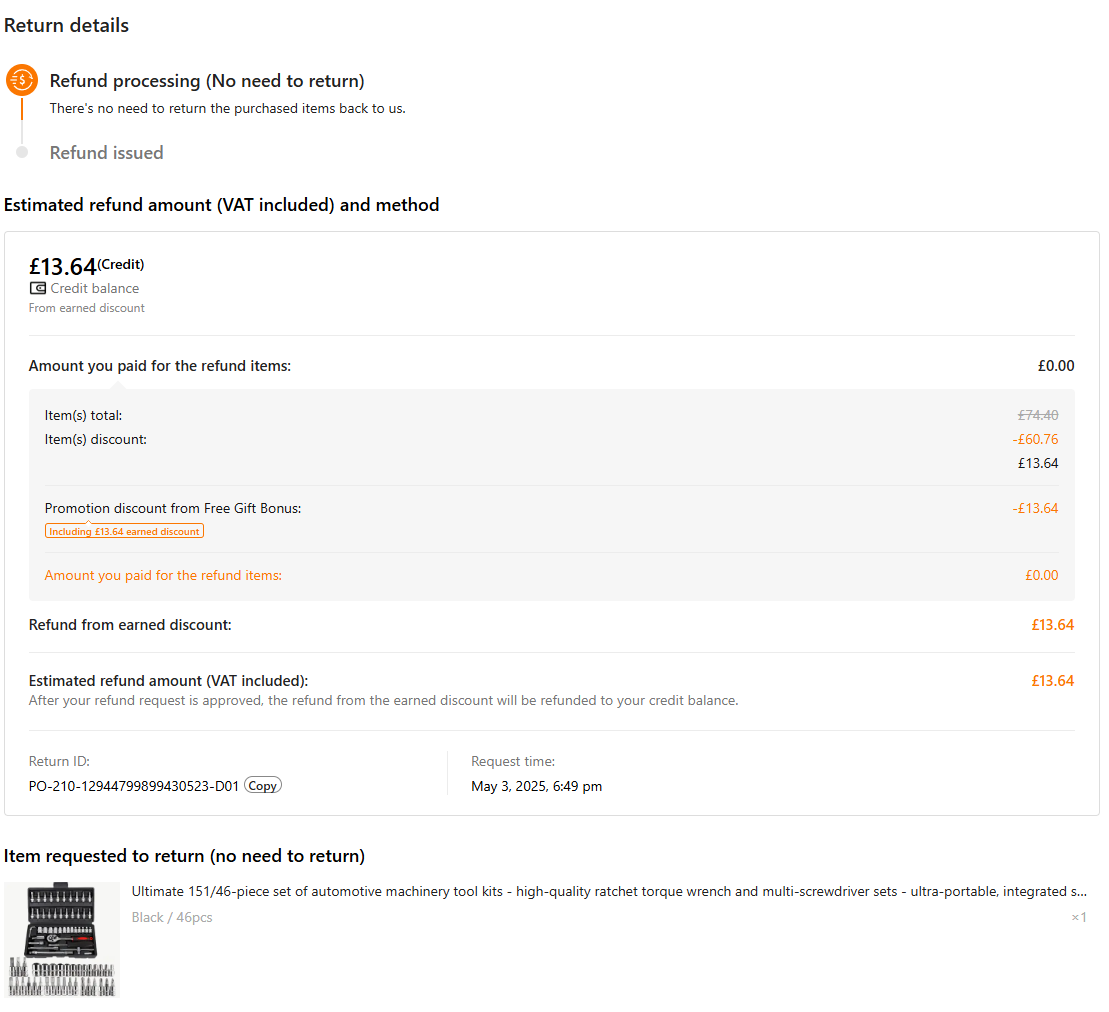1109x1012 pixels.
Task: Click the 'Refund from earned discount' row label
Action: coord(130,625)
